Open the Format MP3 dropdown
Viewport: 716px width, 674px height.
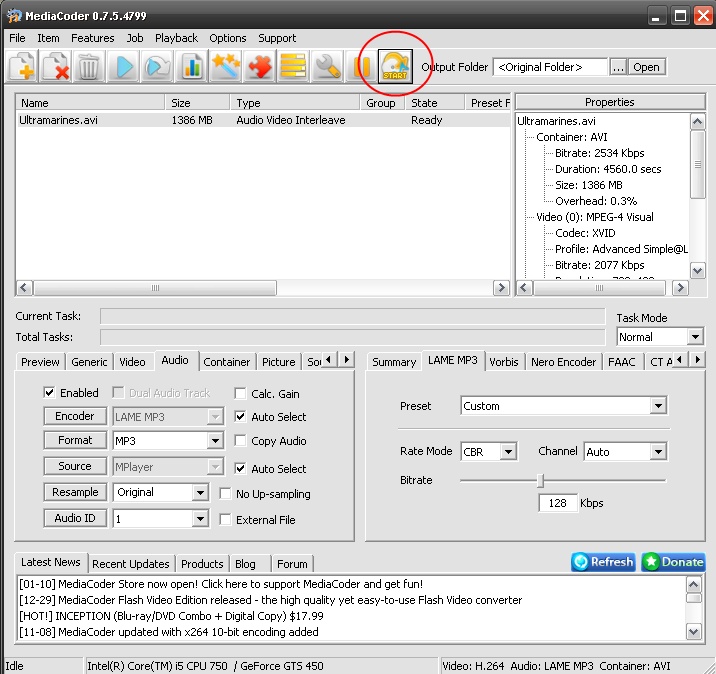pos(215,441)
